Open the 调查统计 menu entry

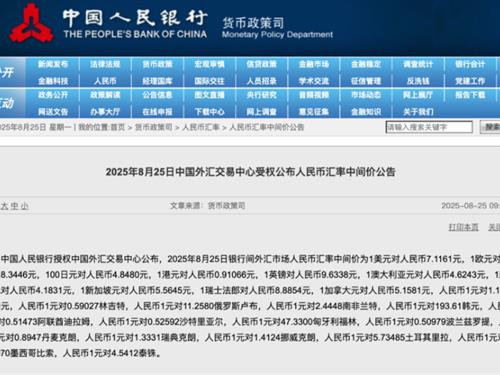pos(418,64)
